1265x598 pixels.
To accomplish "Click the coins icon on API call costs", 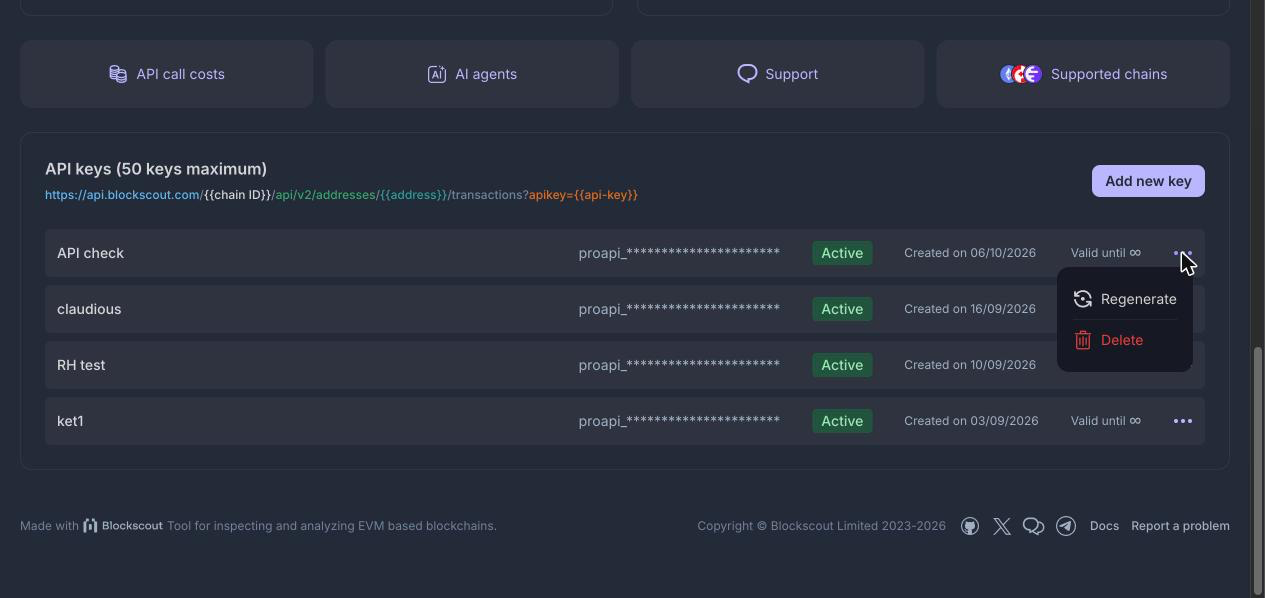I will click(x=118, y=74).
